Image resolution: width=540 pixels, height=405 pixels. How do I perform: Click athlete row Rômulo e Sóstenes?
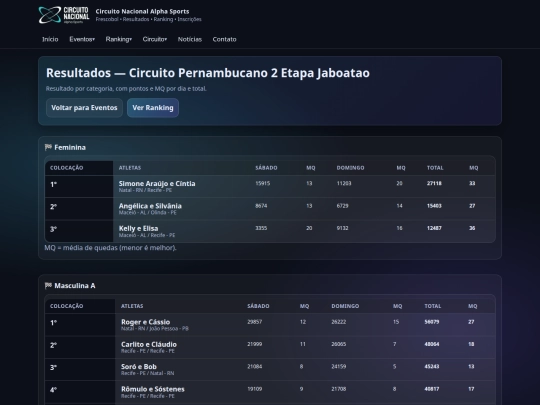click(x=270, y=392)
